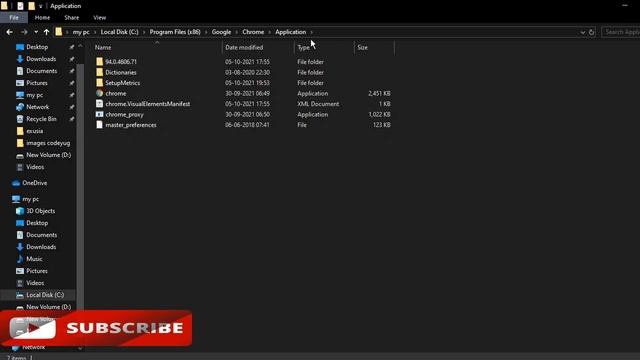Sort by the Type column header
This screenshot has width=640, height=360.
pyautogui.click(x=303, y=47)
